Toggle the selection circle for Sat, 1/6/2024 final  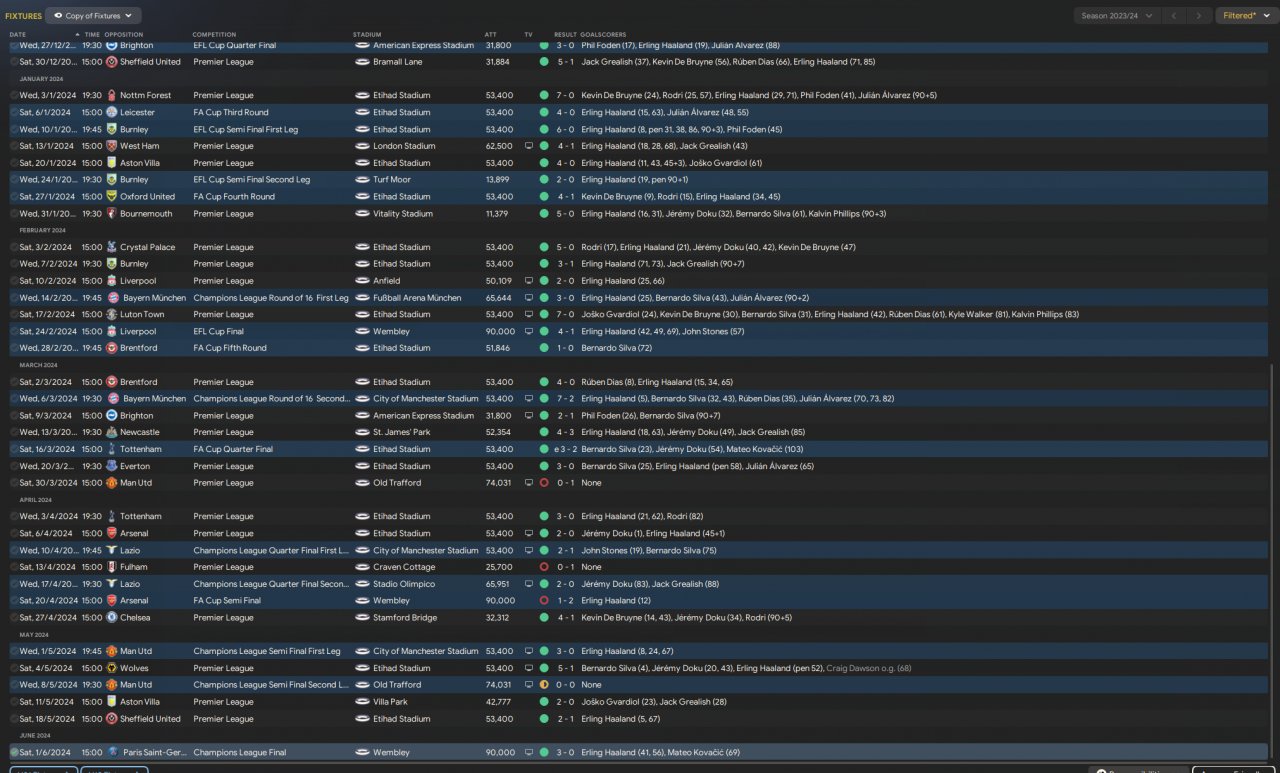[x=14, y=752]
